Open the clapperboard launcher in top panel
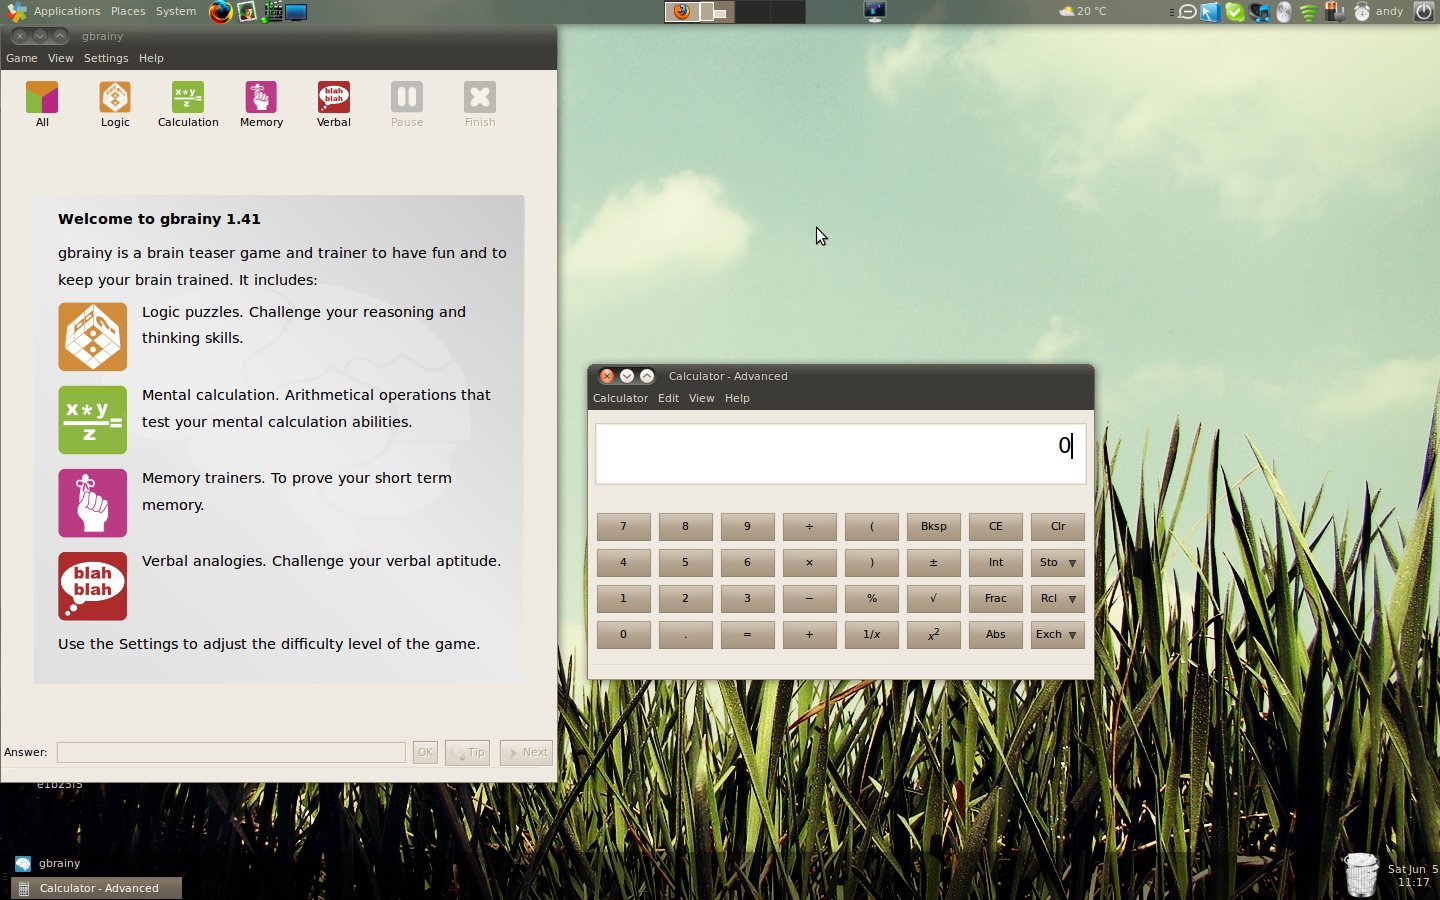The width and height of the screenshot is (1440, 900). click(x=271, y=12)
